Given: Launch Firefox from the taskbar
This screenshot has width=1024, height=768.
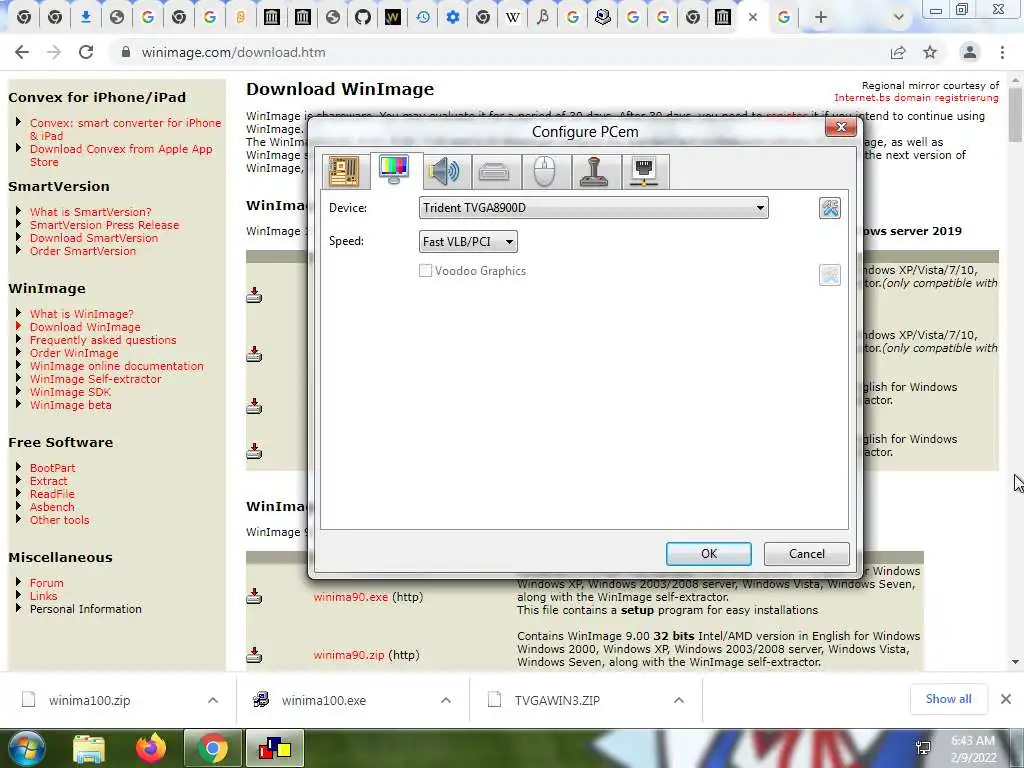Looking at the screenshot, I should click(x=151, y=748).
